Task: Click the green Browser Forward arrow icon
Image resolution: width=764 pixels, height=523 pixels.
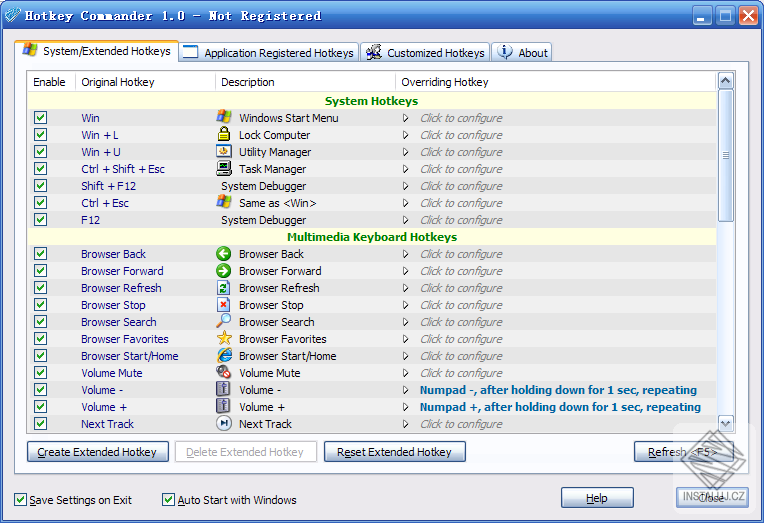Action: point(224,271)
